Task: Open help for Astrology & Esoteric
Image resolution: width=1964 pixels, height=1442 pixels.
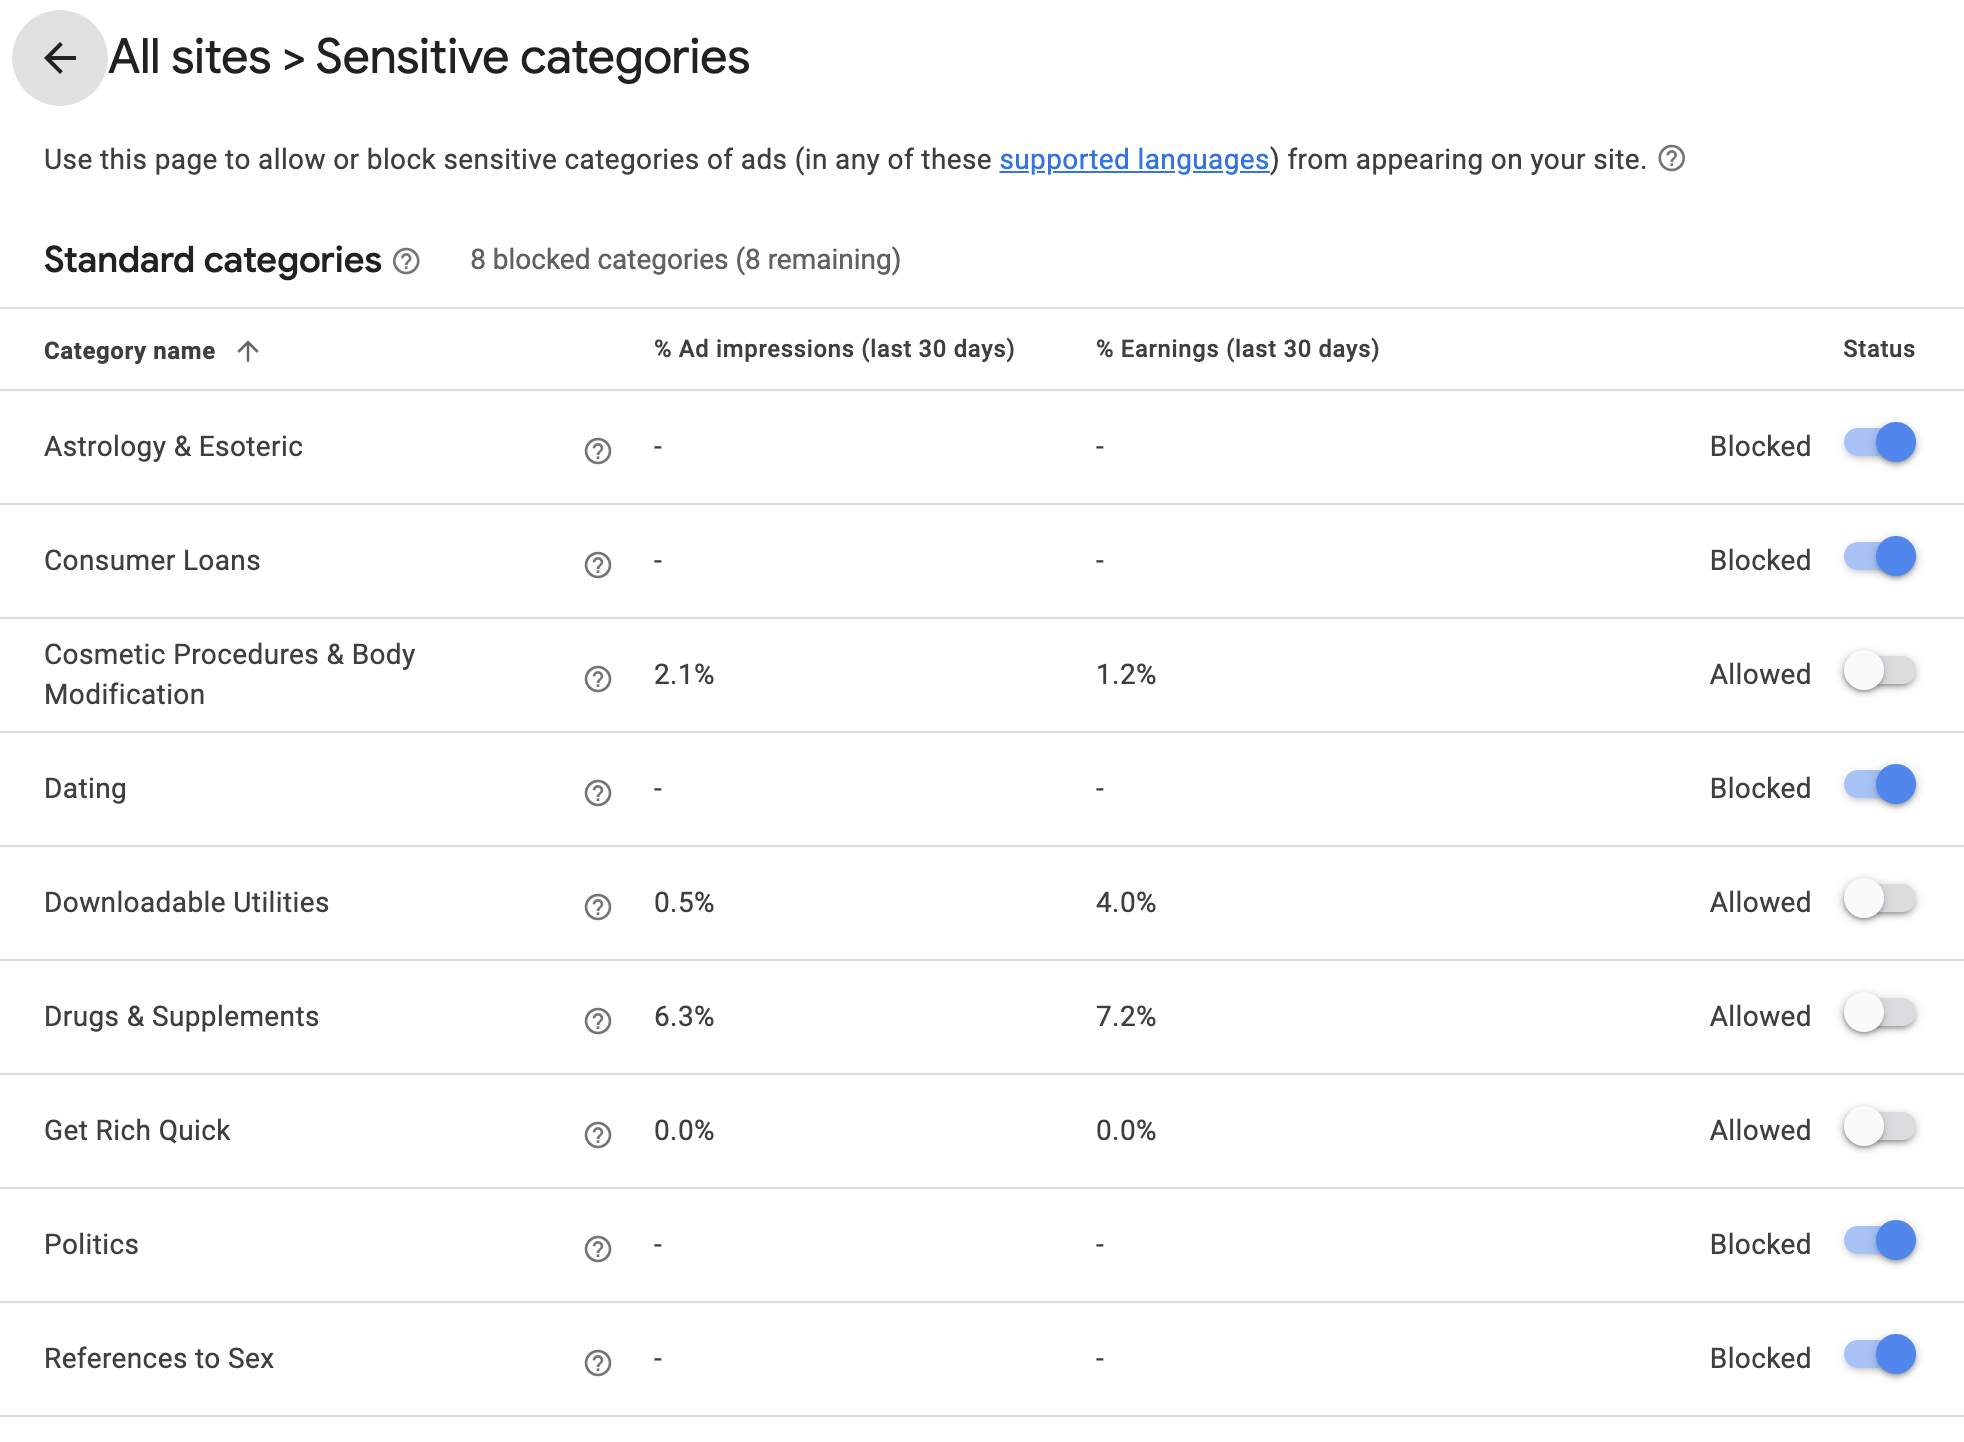Action: [597, 451]
